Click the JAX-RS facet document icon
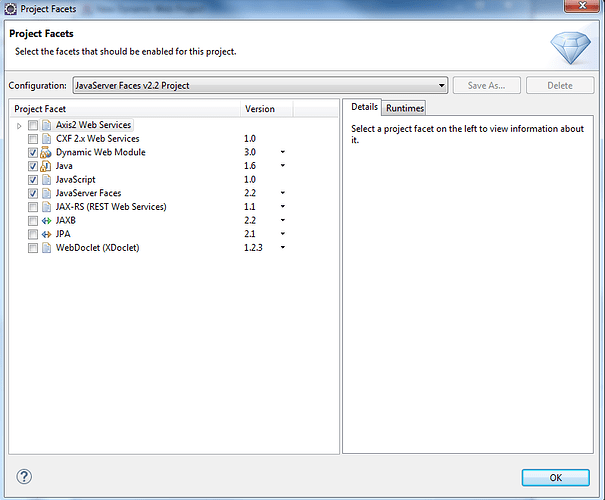This screenshot has height=500, width=605. pos(46,207)
